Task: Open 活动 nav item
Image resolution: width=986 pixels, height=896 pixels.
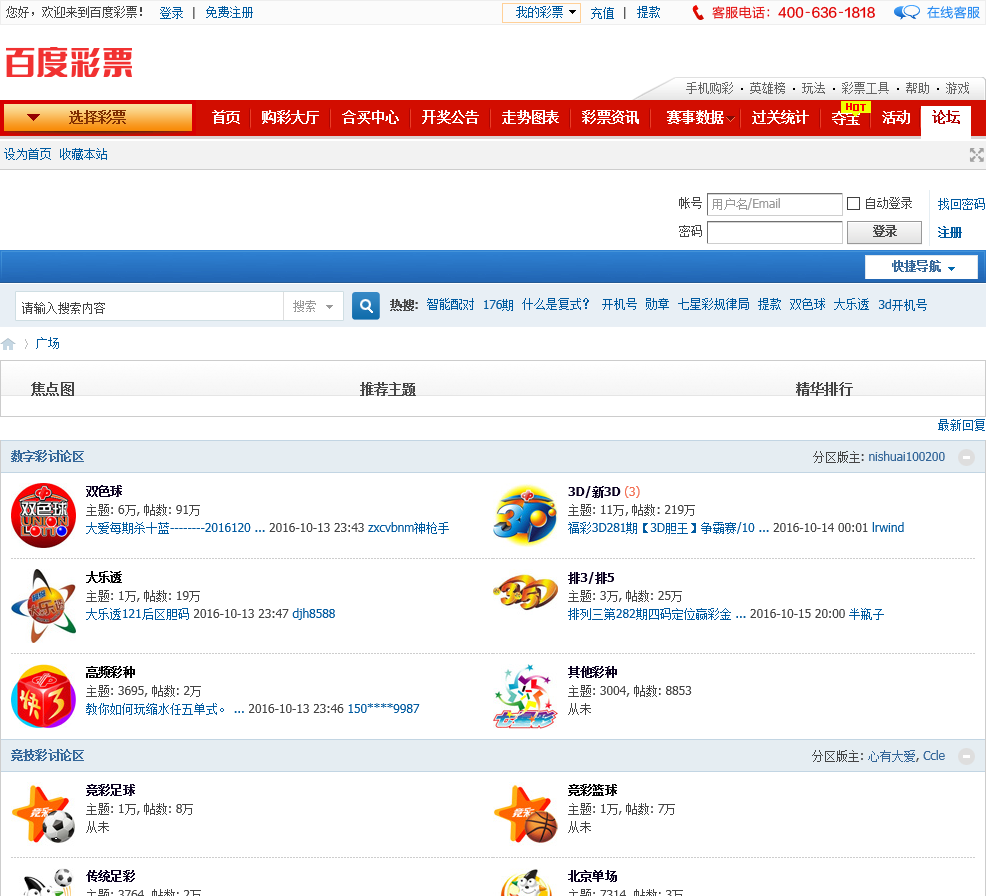Action: point(896,118)
